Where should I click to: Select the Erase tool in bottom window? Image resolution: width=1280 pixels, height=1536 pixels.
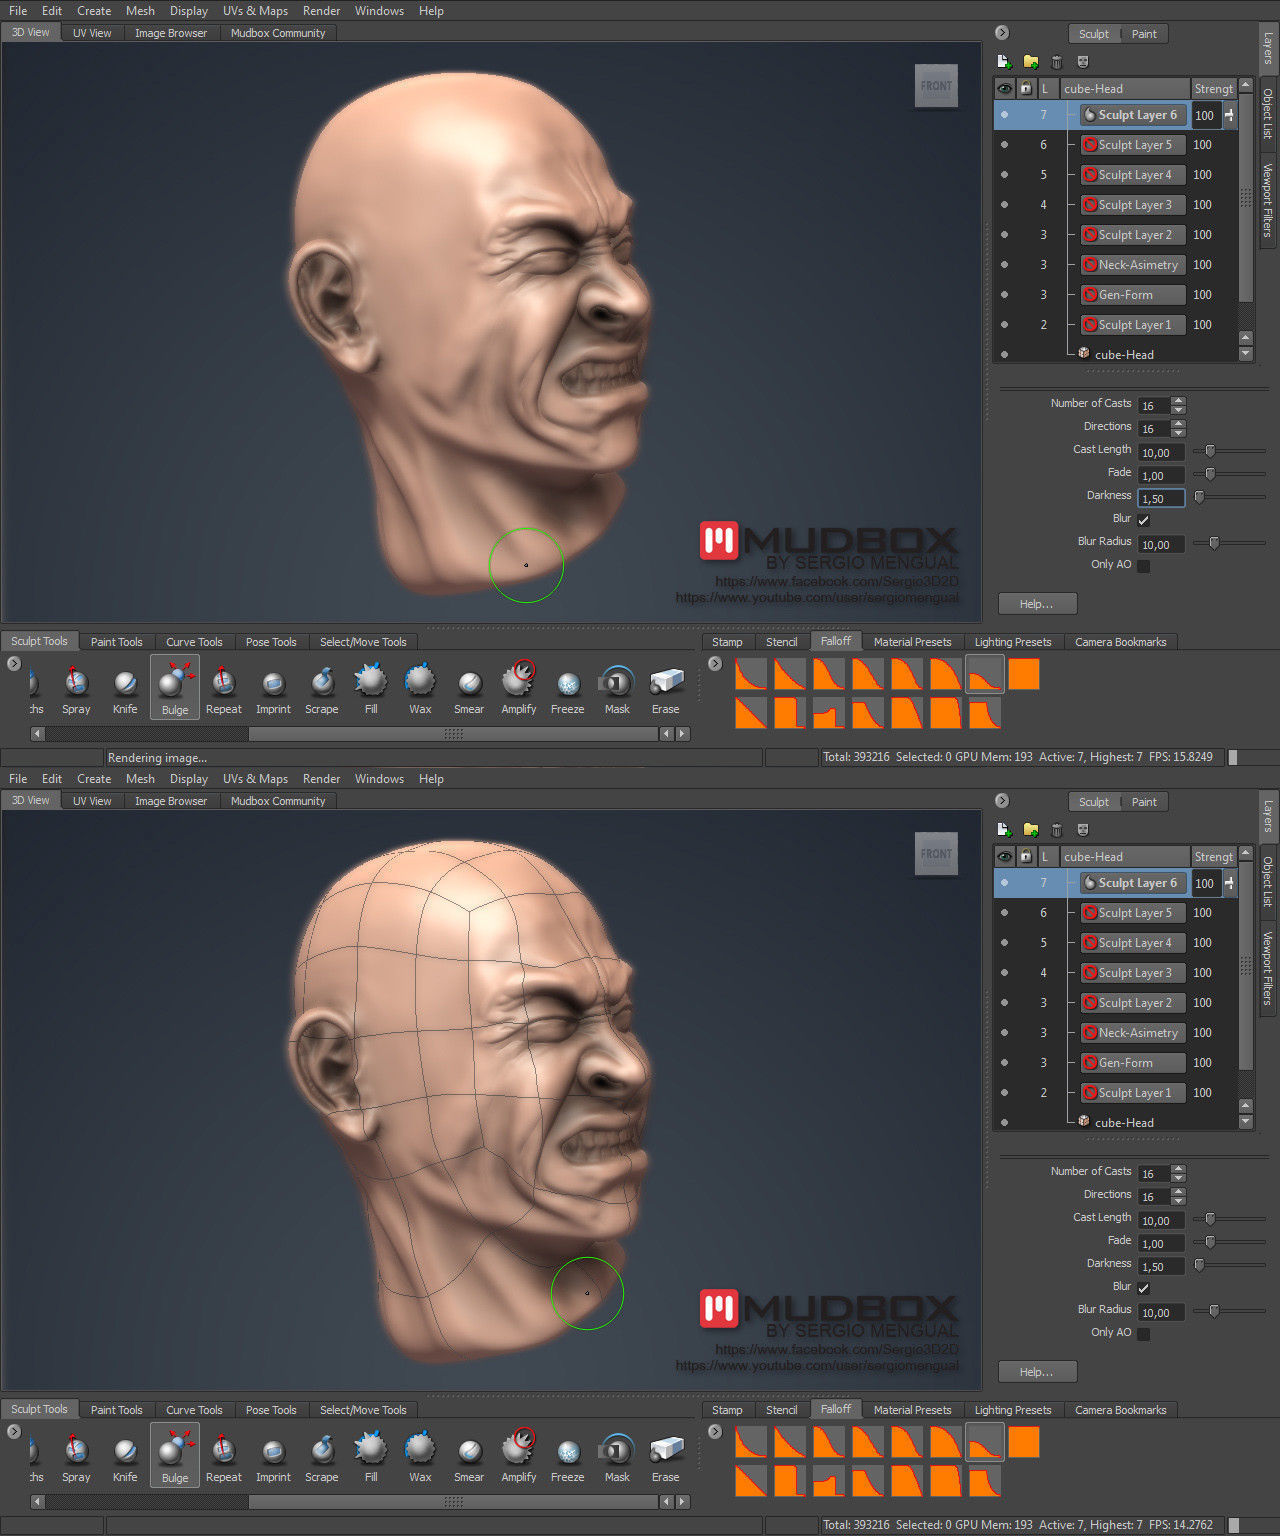[x=666, y=1458]
